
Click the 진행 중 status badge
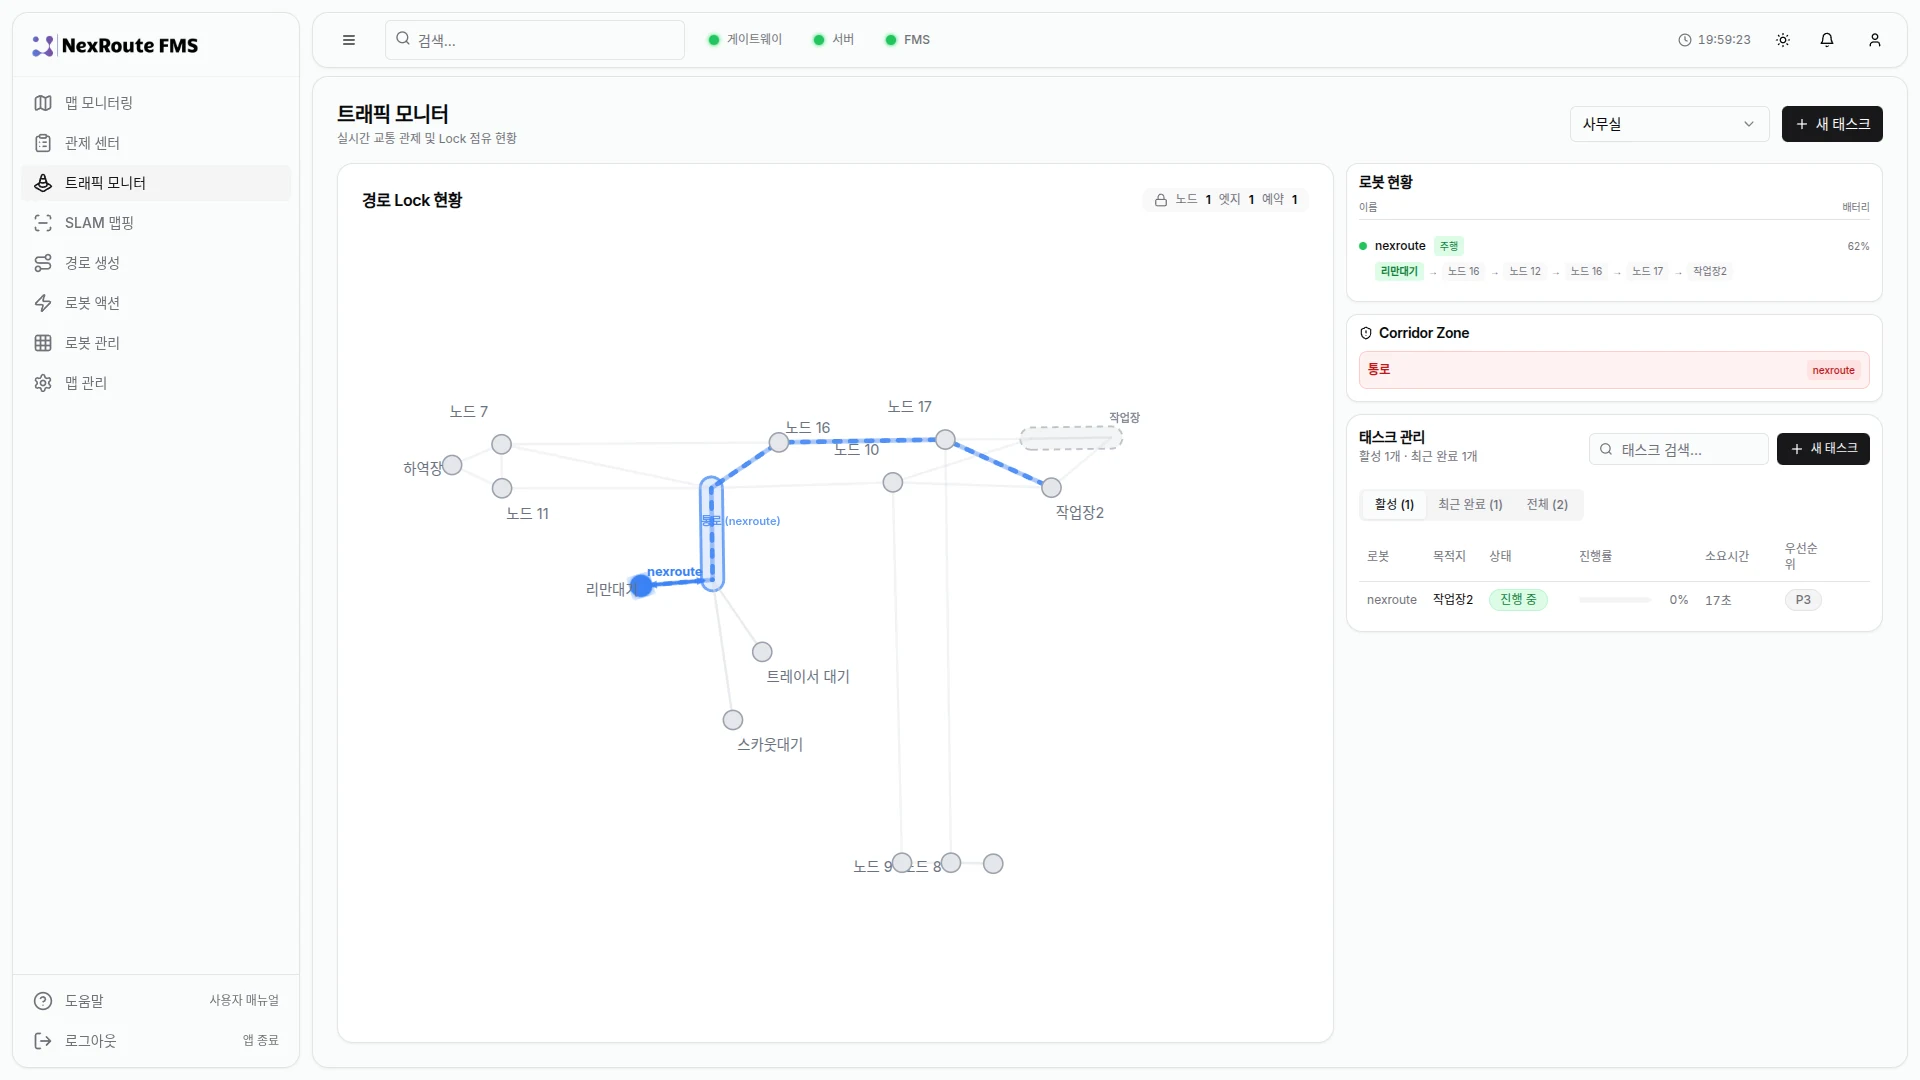click(1518, 600)
